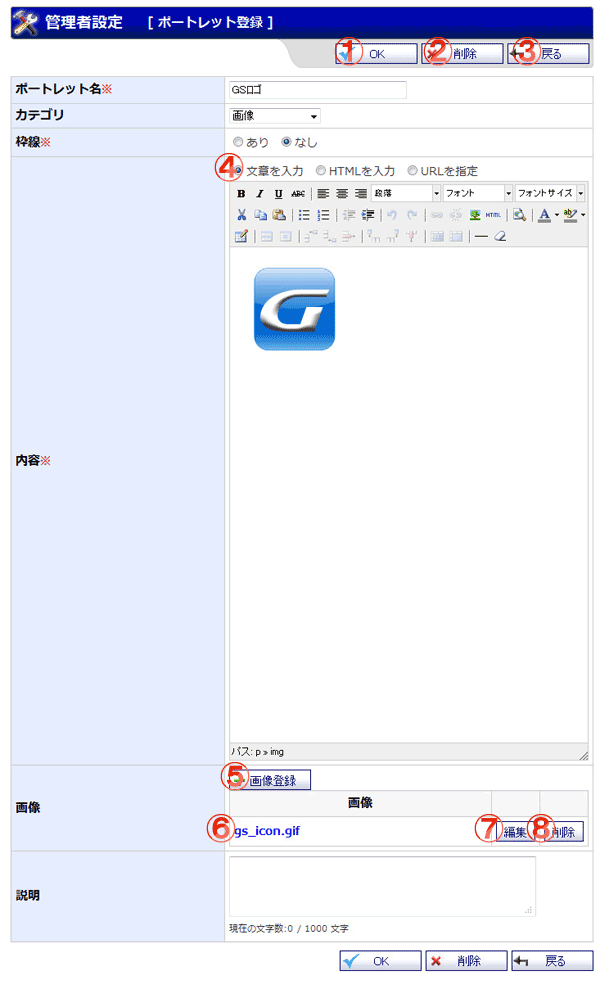Open the 段落 paragraph format dropdown
Screen dimensions: 600x989
405,193
